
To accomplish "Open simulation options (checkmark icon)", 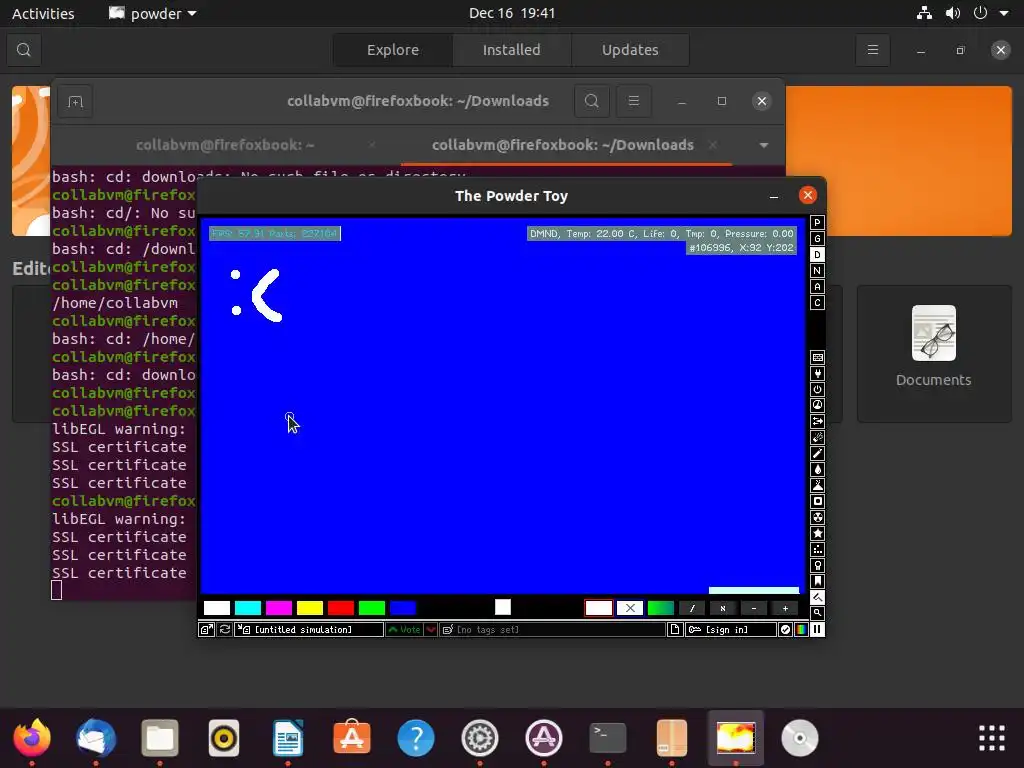I will 785,630.
